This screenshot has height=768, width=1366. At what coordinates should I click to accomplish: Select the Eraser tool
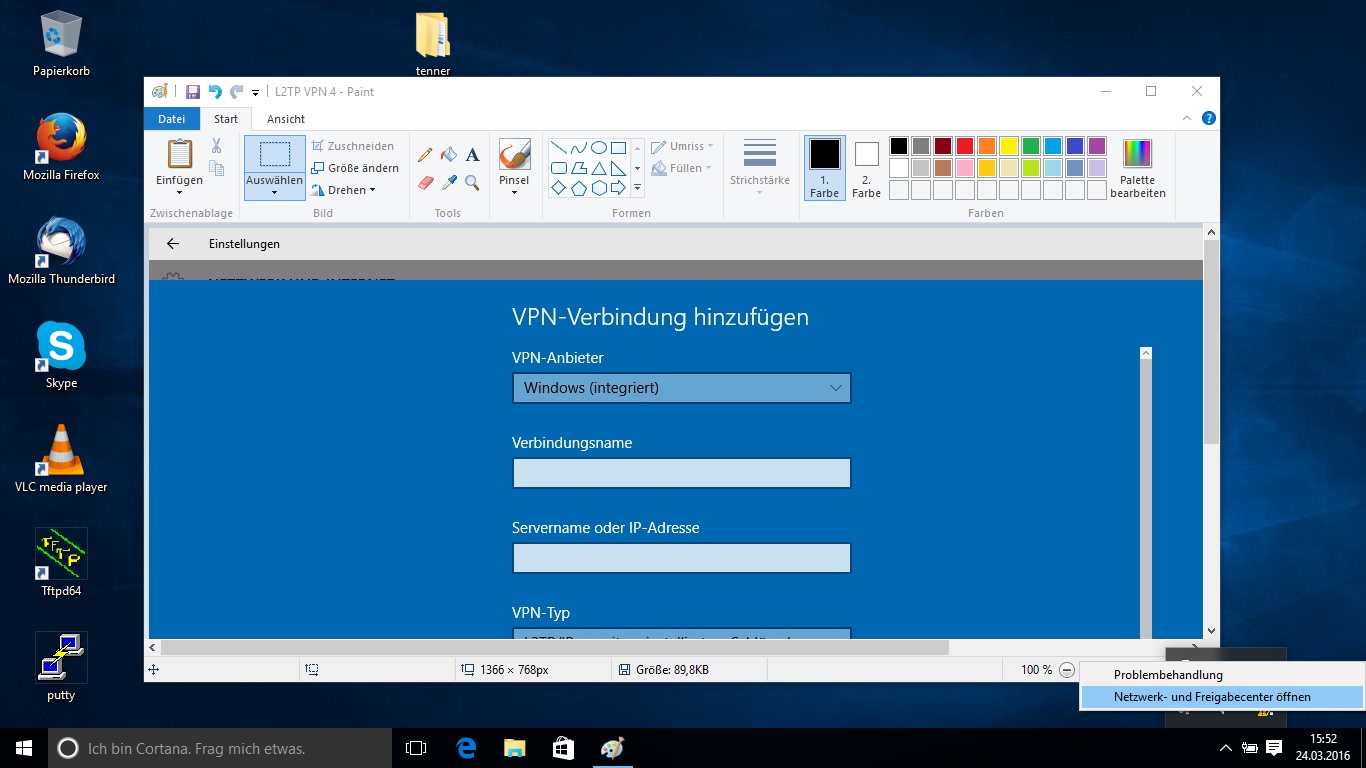(x=425, y=183)
